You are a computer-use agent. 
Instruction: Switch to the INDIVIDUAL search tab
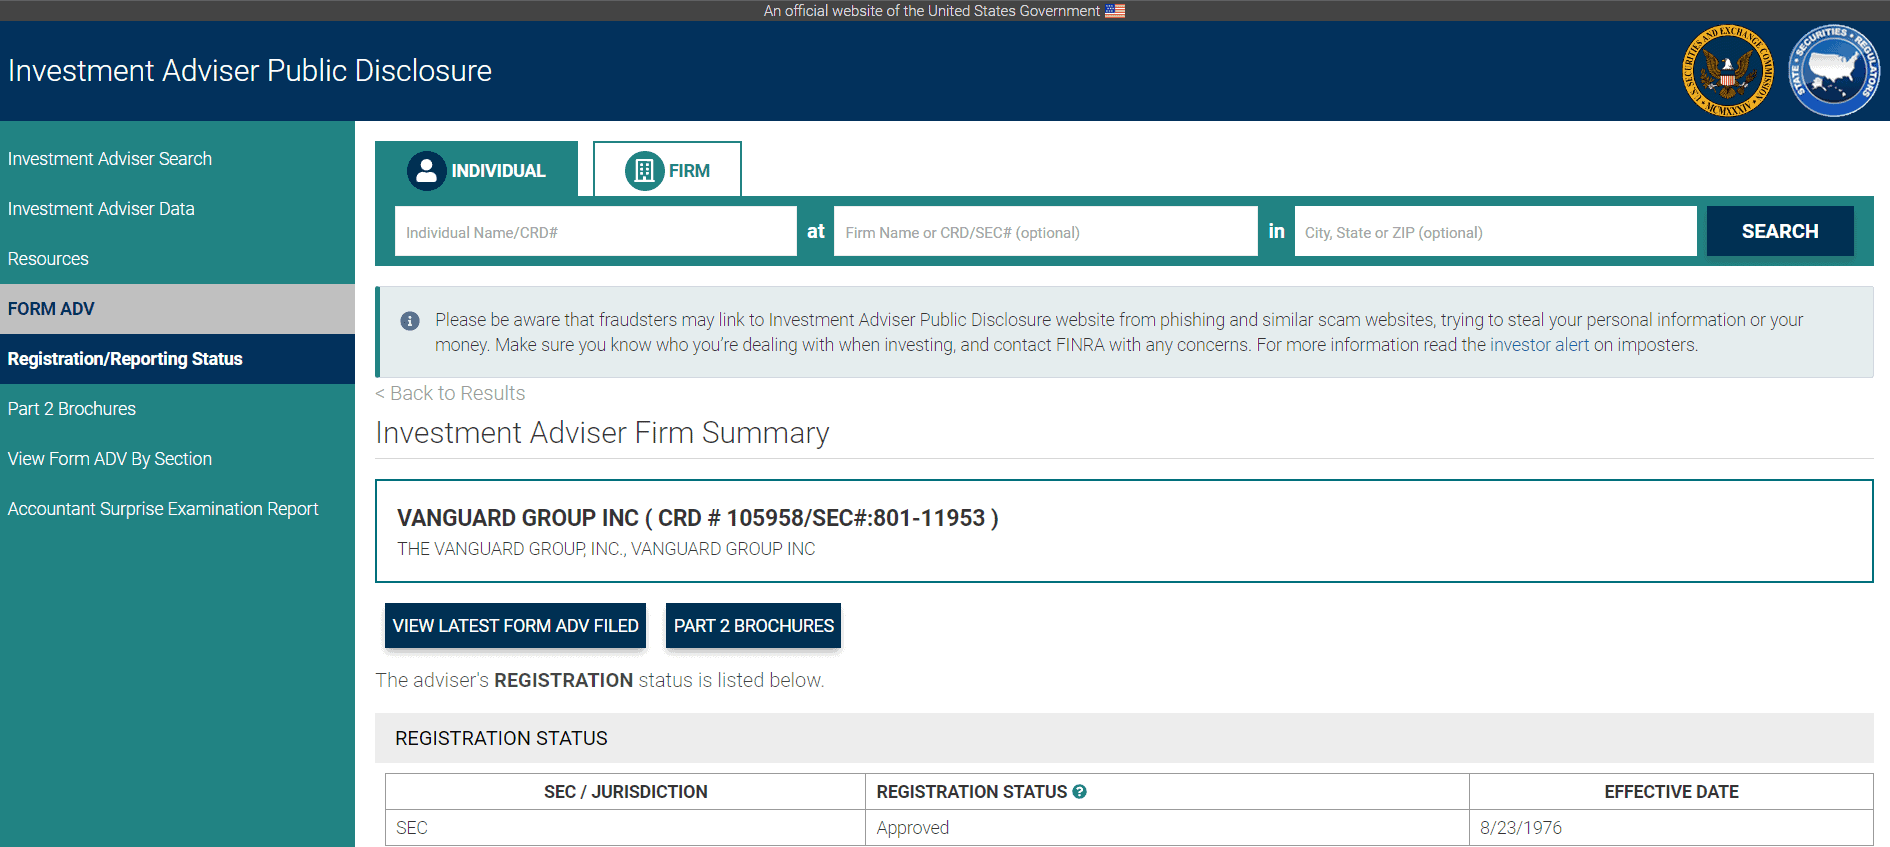[x=476, y=169]
